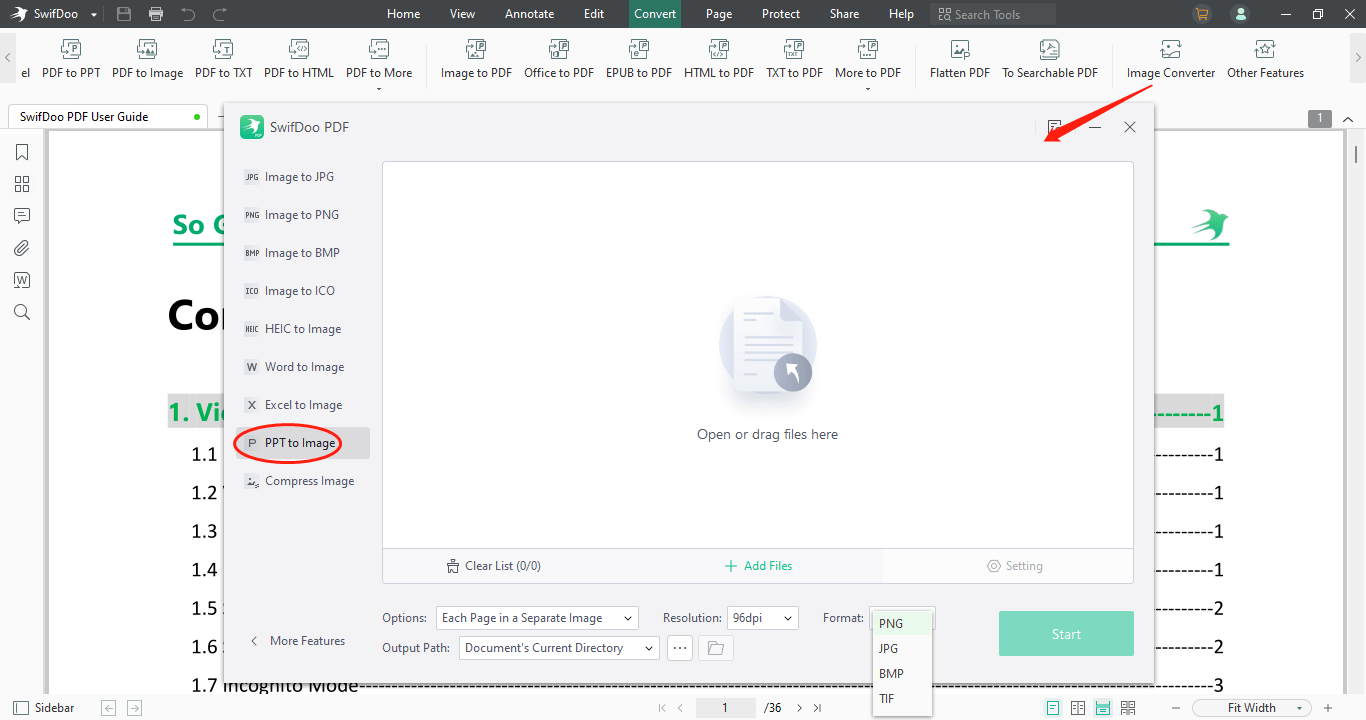Viewport: 1366px width, 720px height.
Task: Select Image to PNG in dialog
Action: (x=302, y=215)
